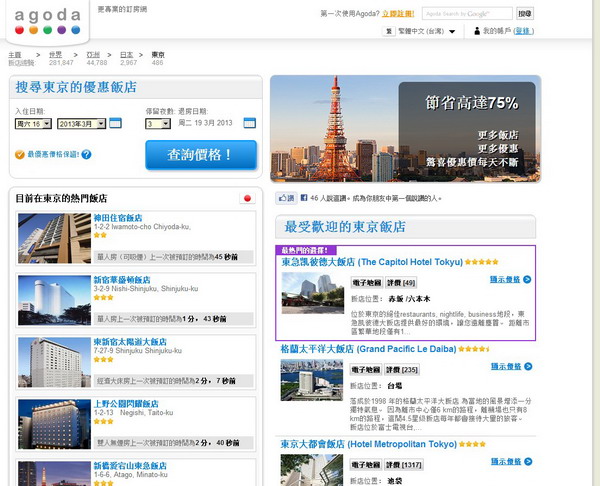Click Capitol Hotel 電子地圖 map button

[367, 283]
